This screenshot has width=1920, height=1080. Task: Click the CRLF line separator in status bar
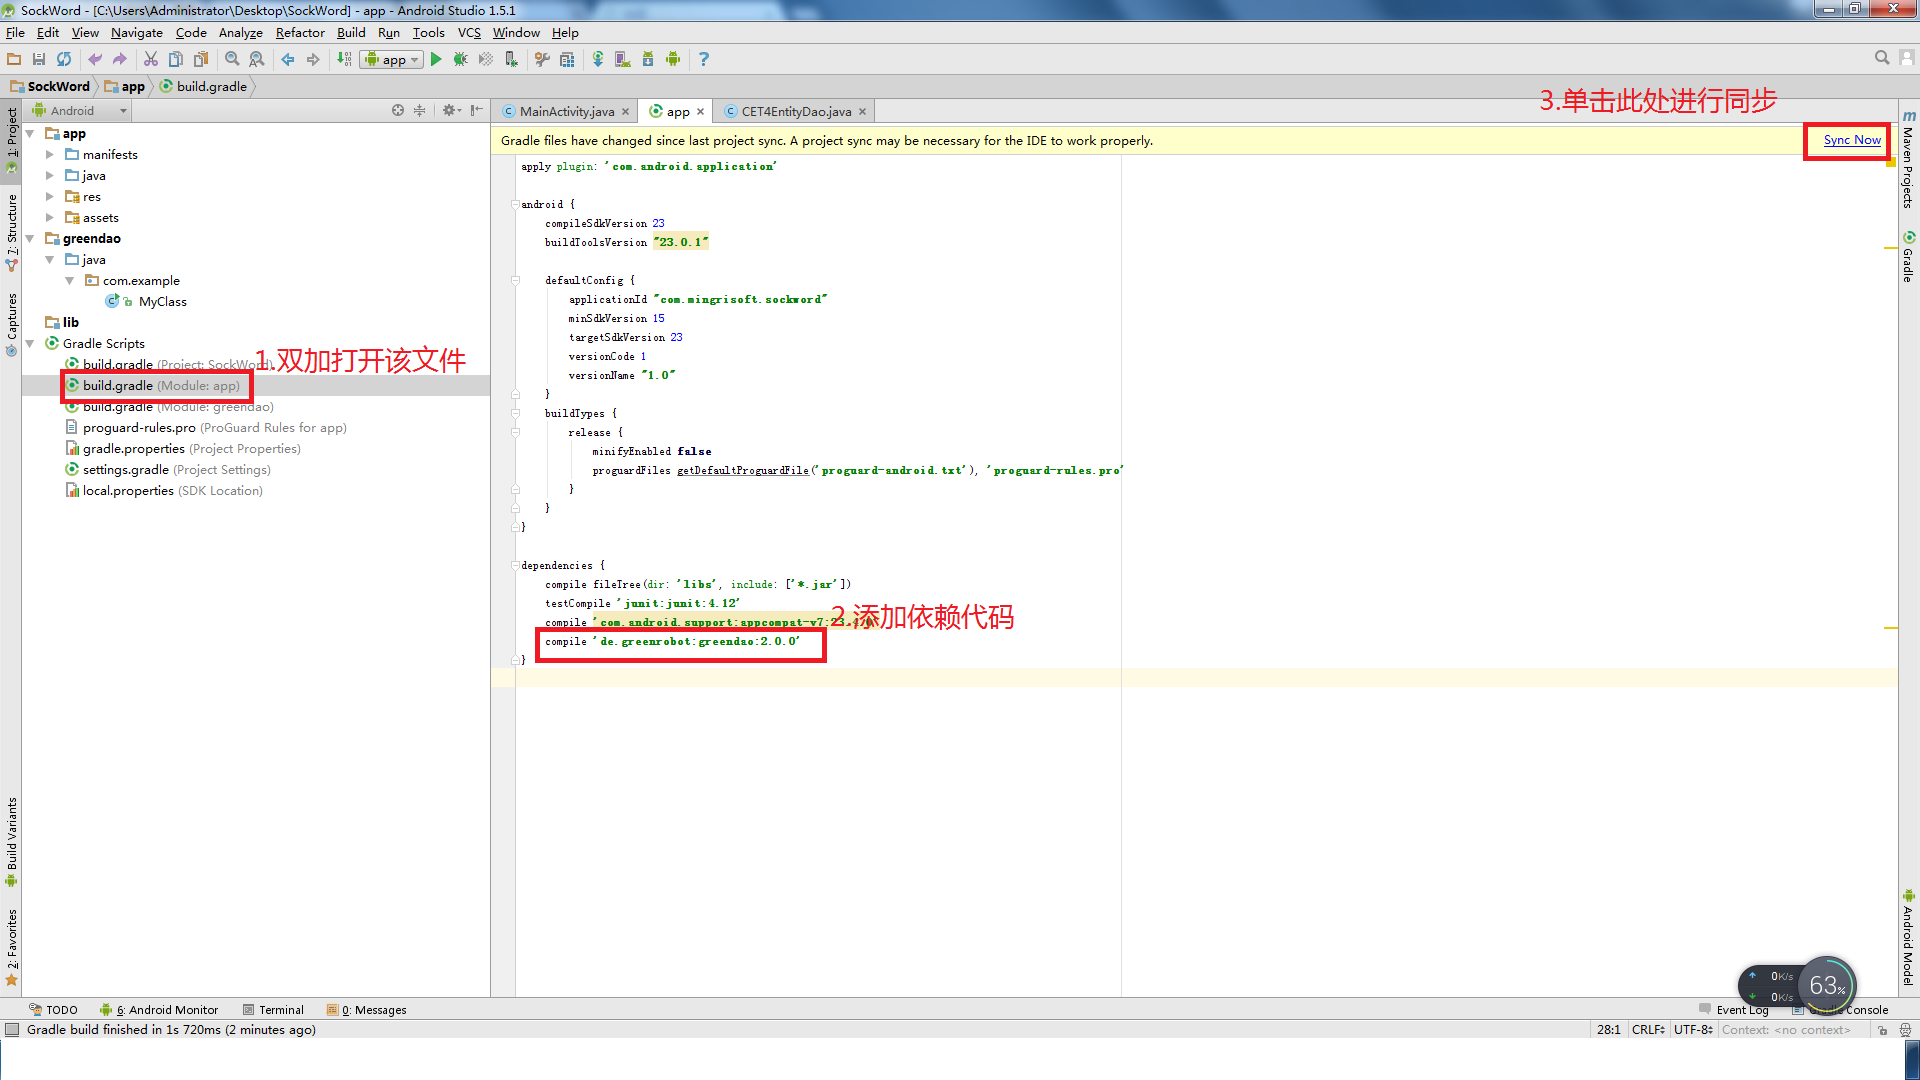coord(1649,1030)
